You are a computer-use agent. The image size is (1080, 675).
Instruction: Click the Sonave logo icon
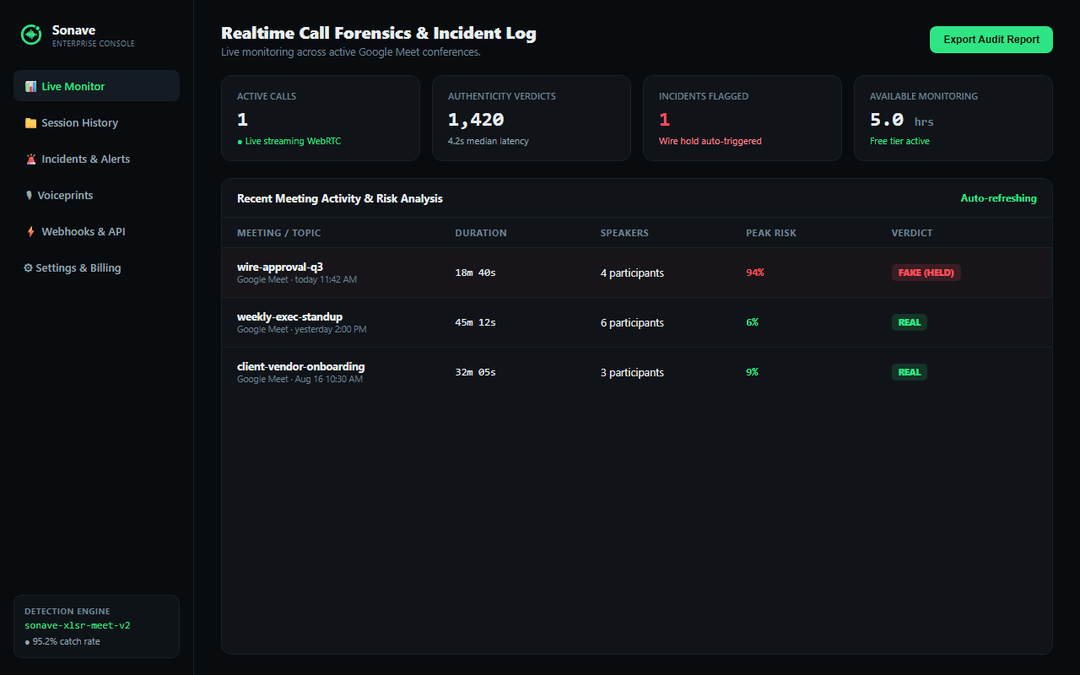[x=31, y=34]
